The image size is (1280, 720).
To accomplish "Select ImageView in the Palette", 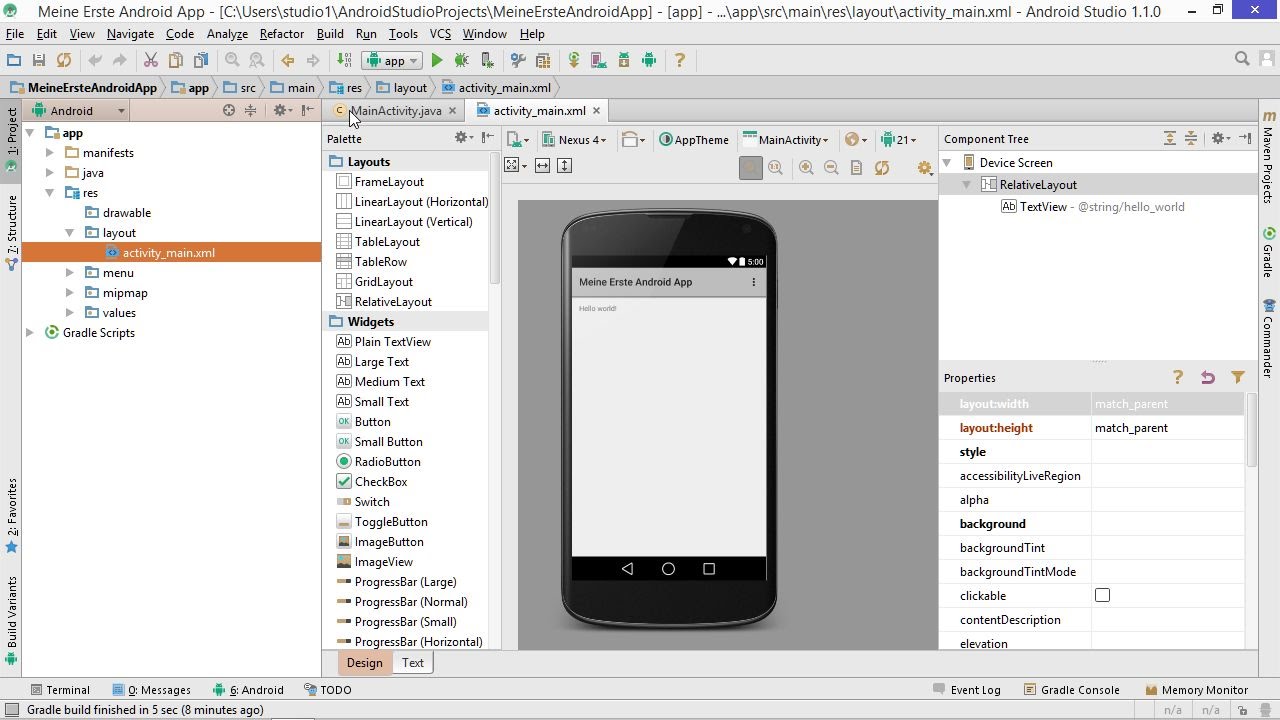I will point(374,561).
